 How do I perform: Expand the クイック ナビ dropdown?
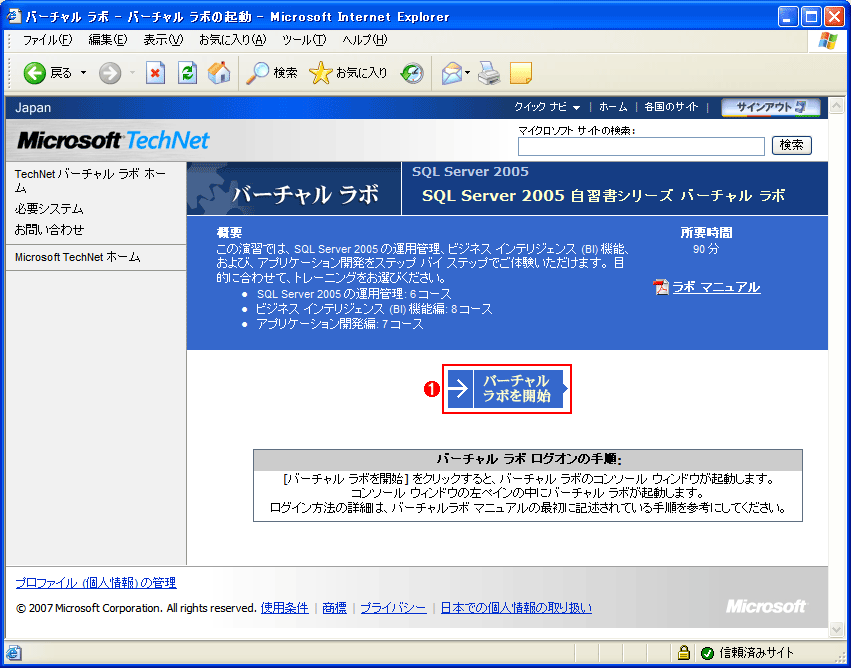(547, 107)
